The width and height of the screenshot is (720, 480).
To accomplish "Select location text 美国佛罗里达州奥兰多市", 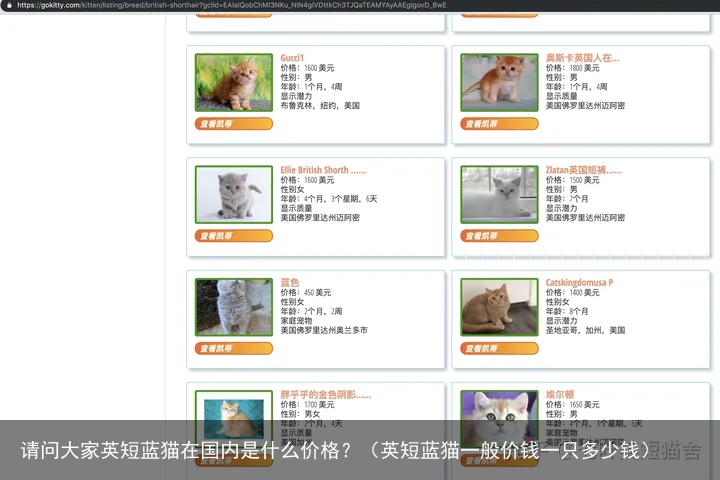I will 324,330.
